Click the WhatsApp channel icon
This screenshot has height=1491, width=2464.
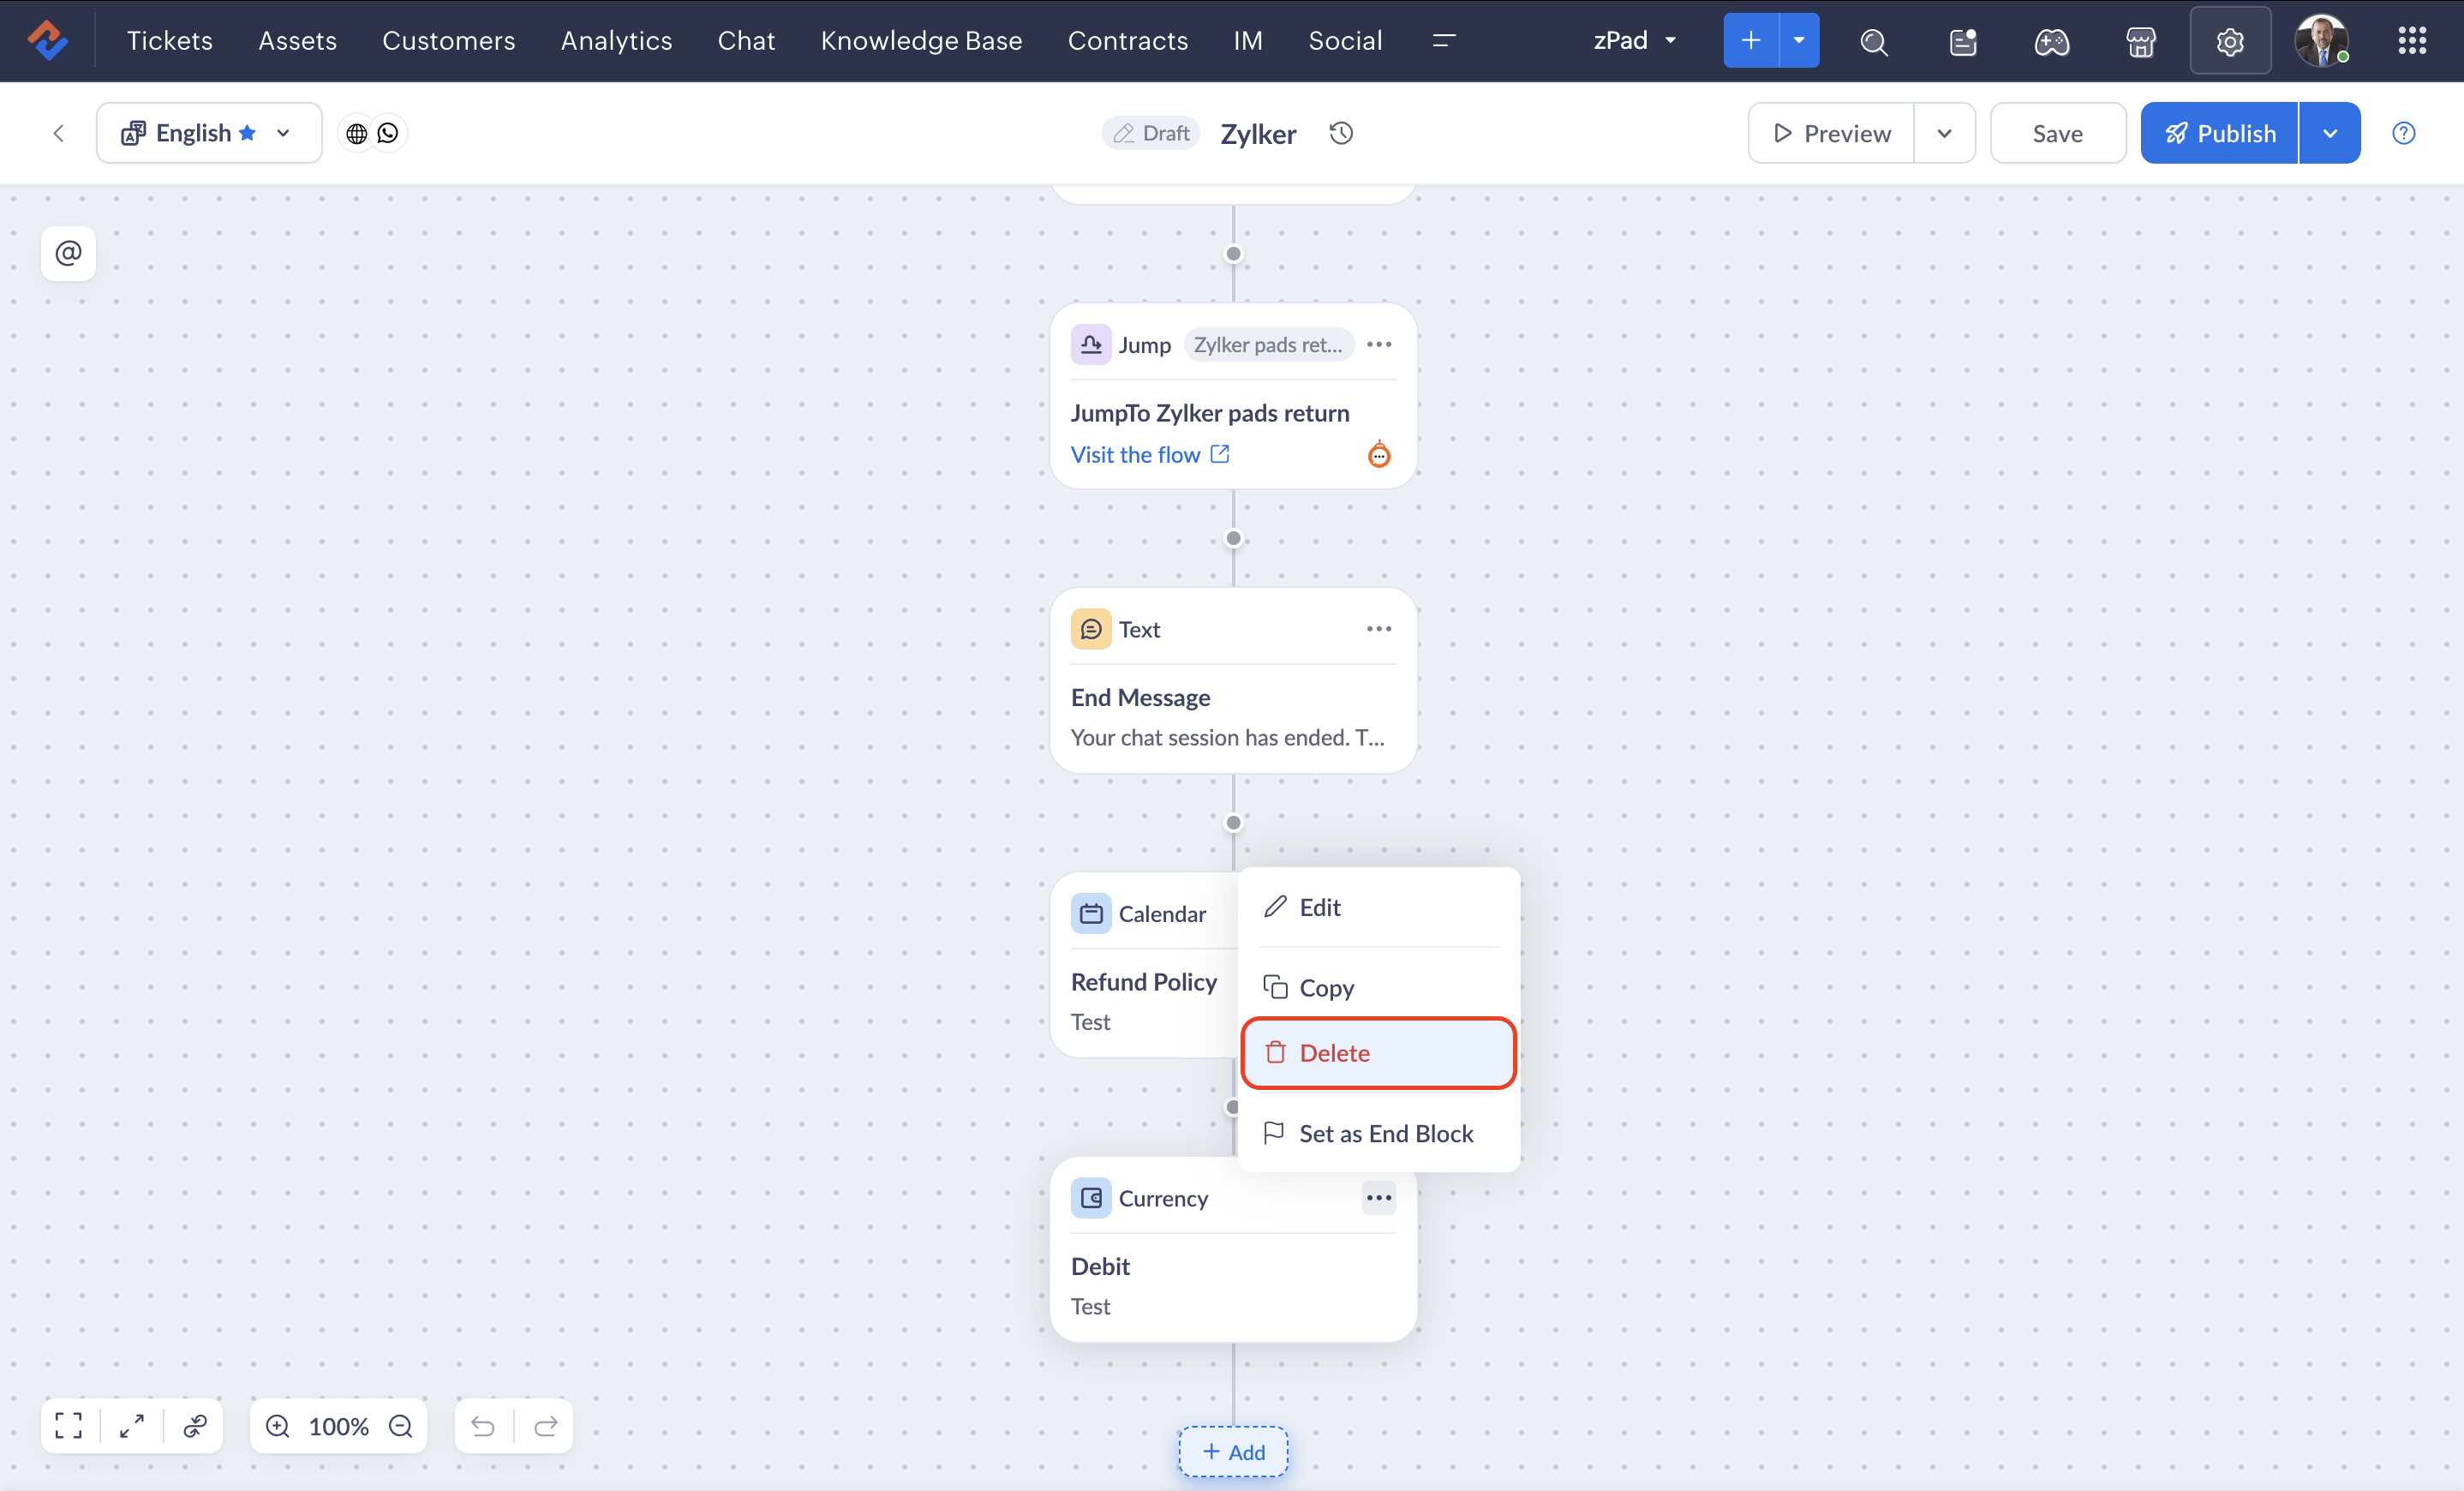(x=388, y=133)
